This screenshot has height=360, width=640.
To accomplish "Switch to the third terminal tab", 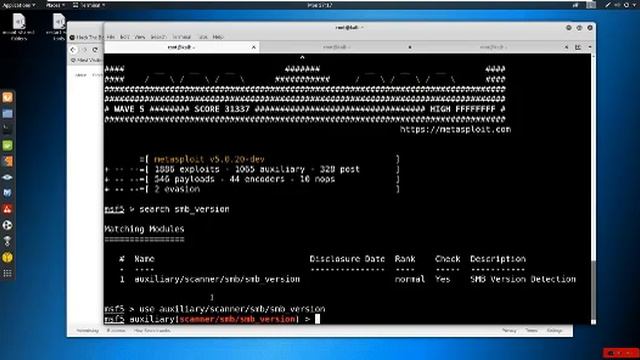I will coord(493,47).
